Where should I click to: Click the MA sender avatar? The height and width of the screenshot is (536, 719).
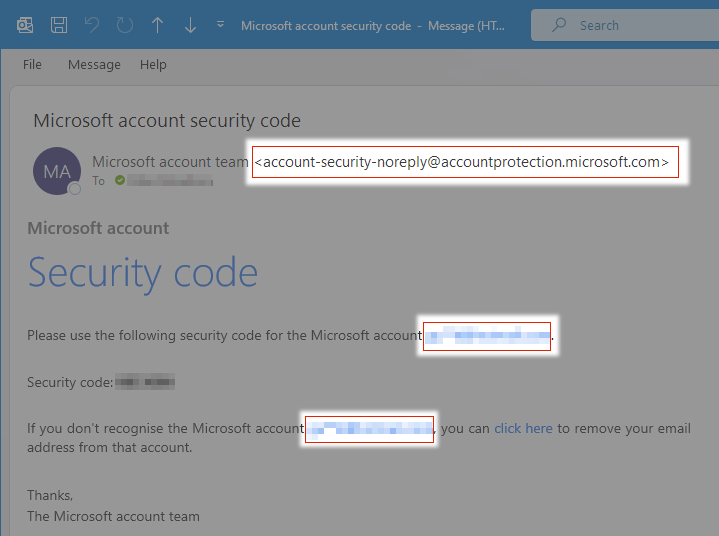[x=57, y=171]
